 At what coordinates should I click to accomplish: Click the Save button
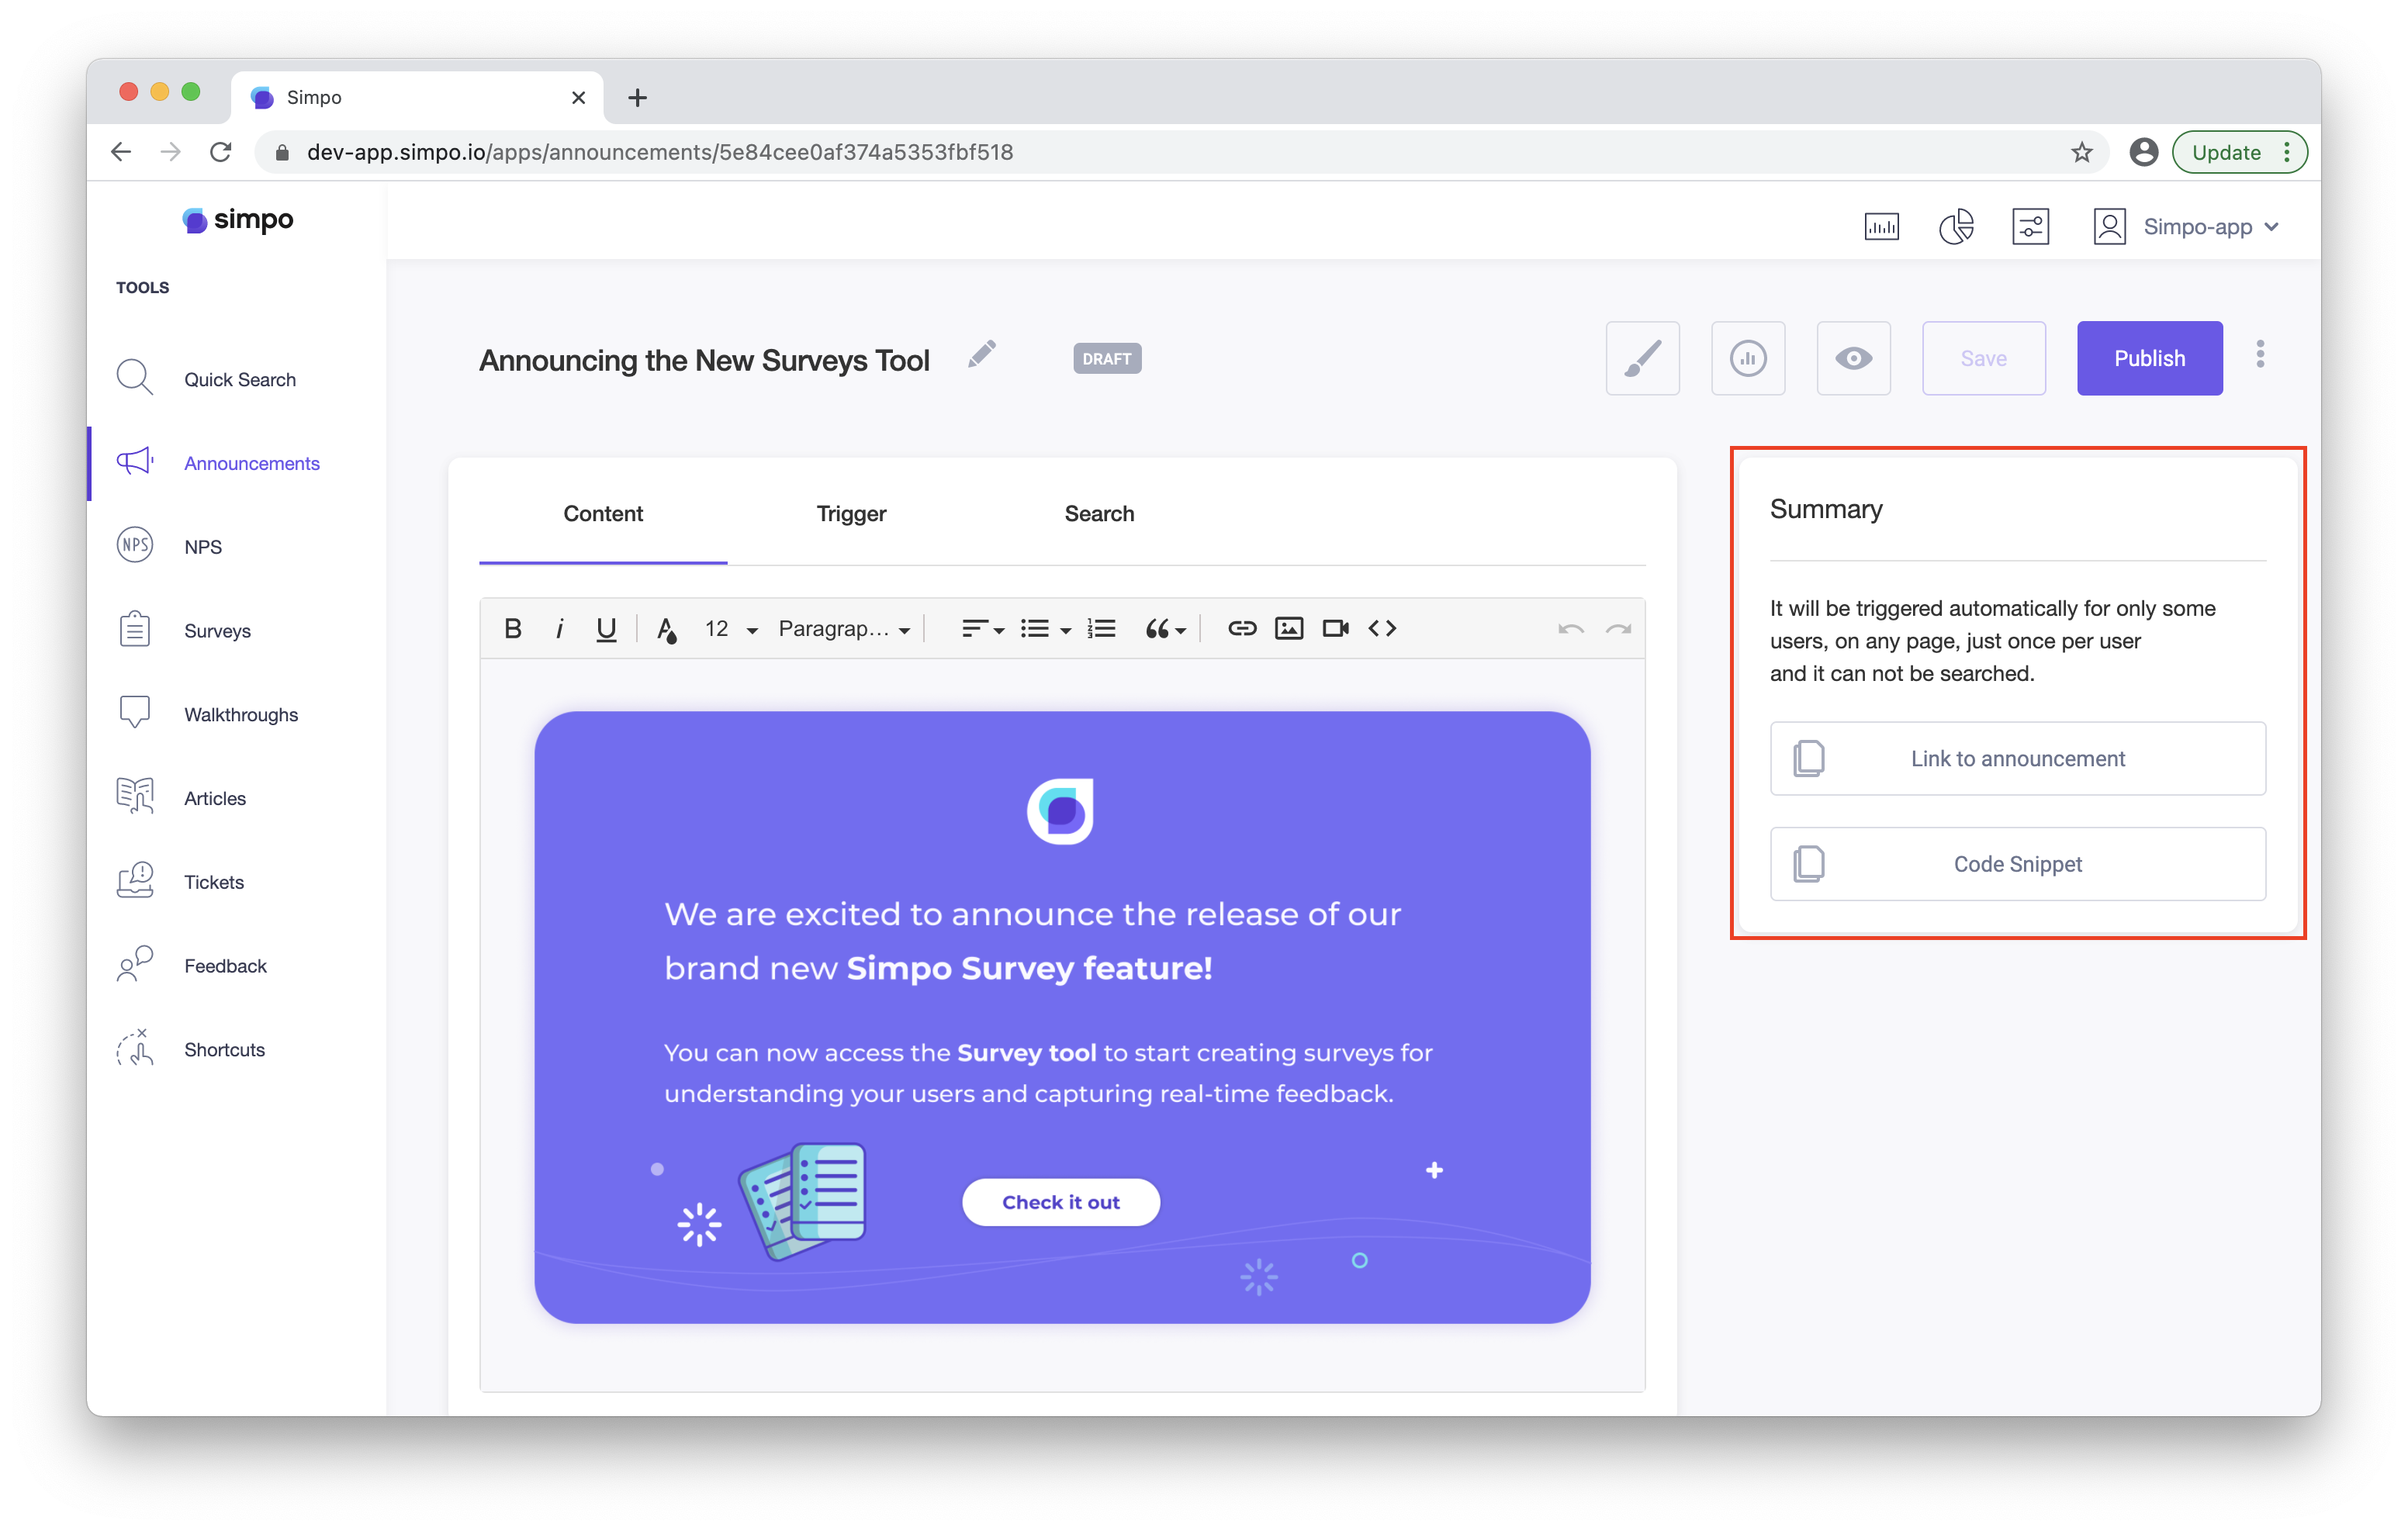[1983, 358]
